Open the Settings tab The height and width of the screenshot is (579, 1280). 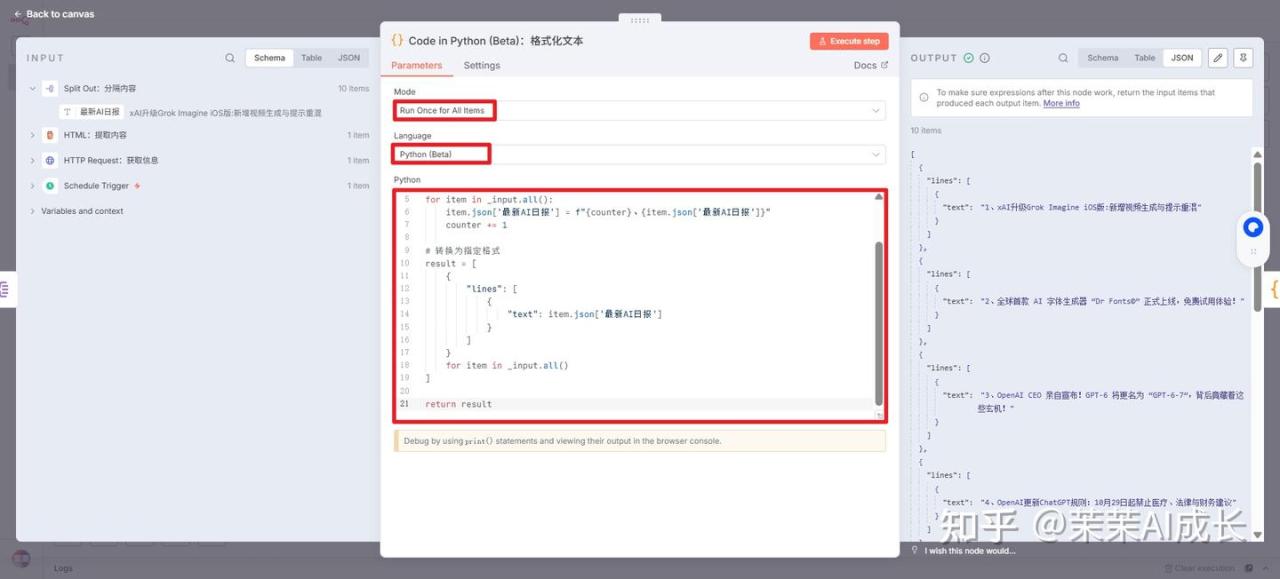pos(481,66)
